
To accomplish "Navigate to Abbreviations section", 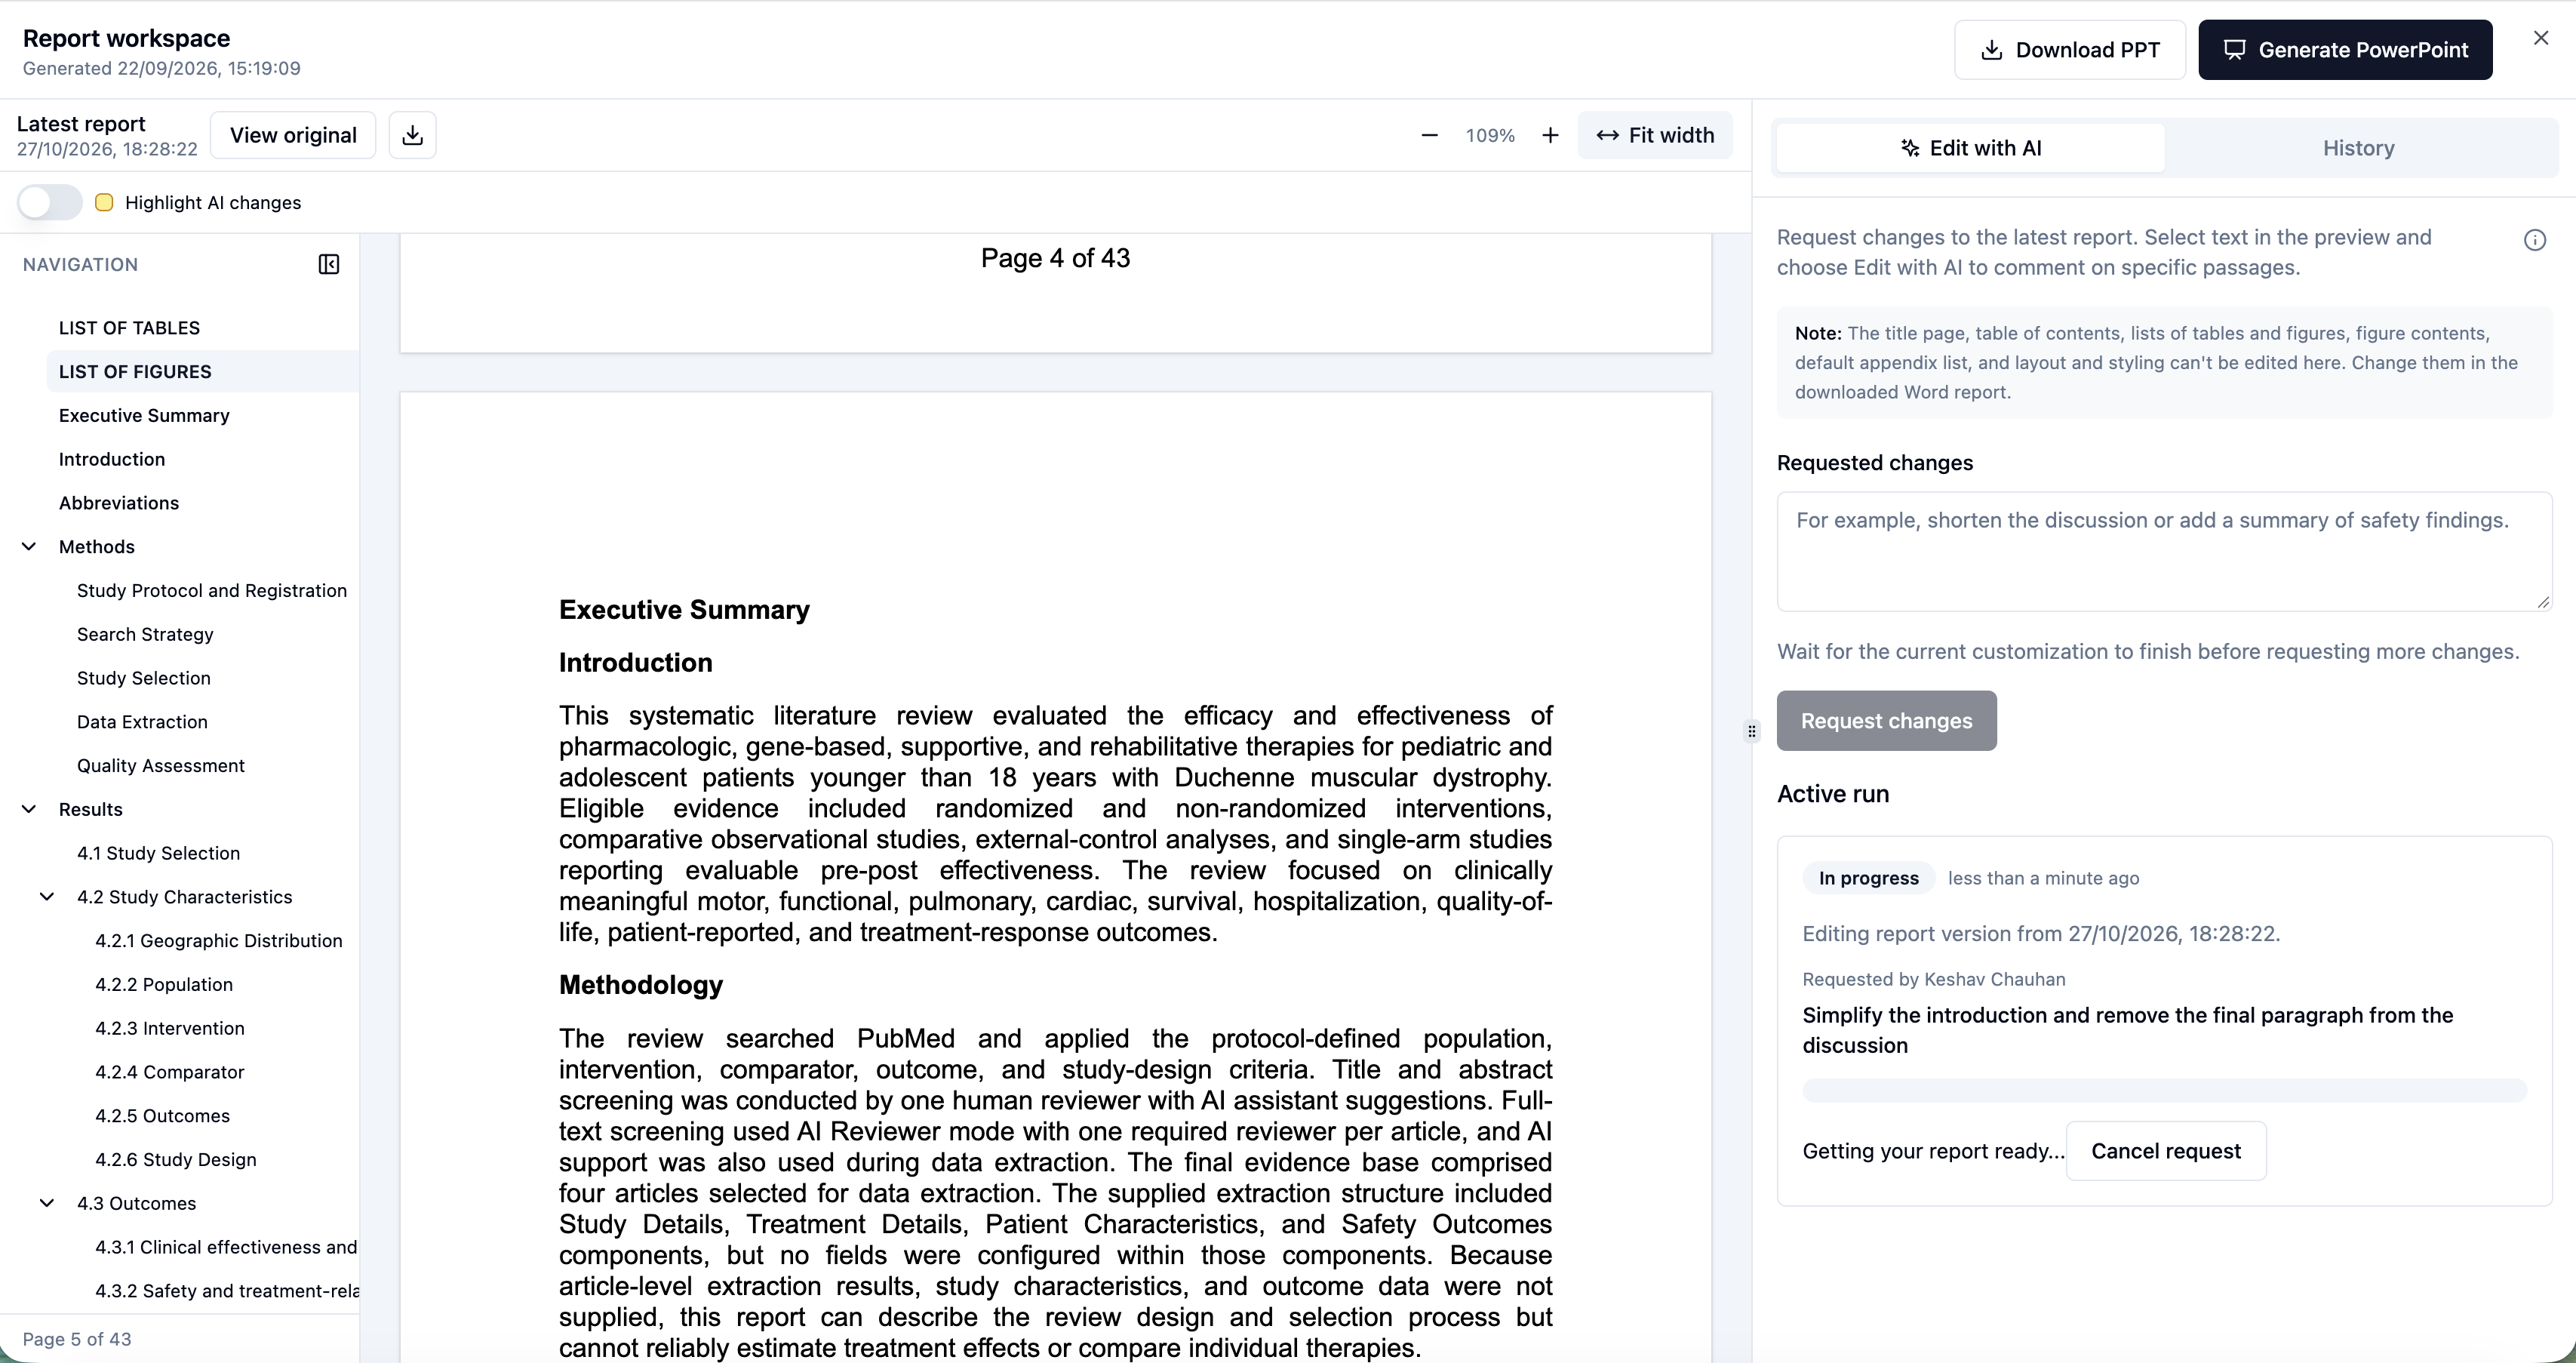I will pyautogui.click(x=119, y=503).
